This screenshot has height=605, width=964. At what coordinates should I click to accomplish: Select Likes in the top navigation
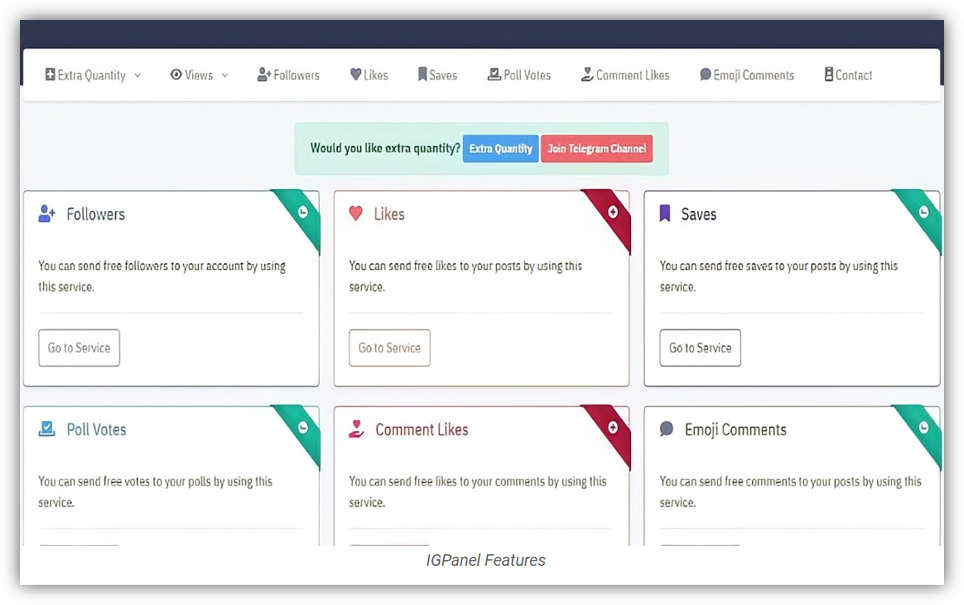coord(369,75)
